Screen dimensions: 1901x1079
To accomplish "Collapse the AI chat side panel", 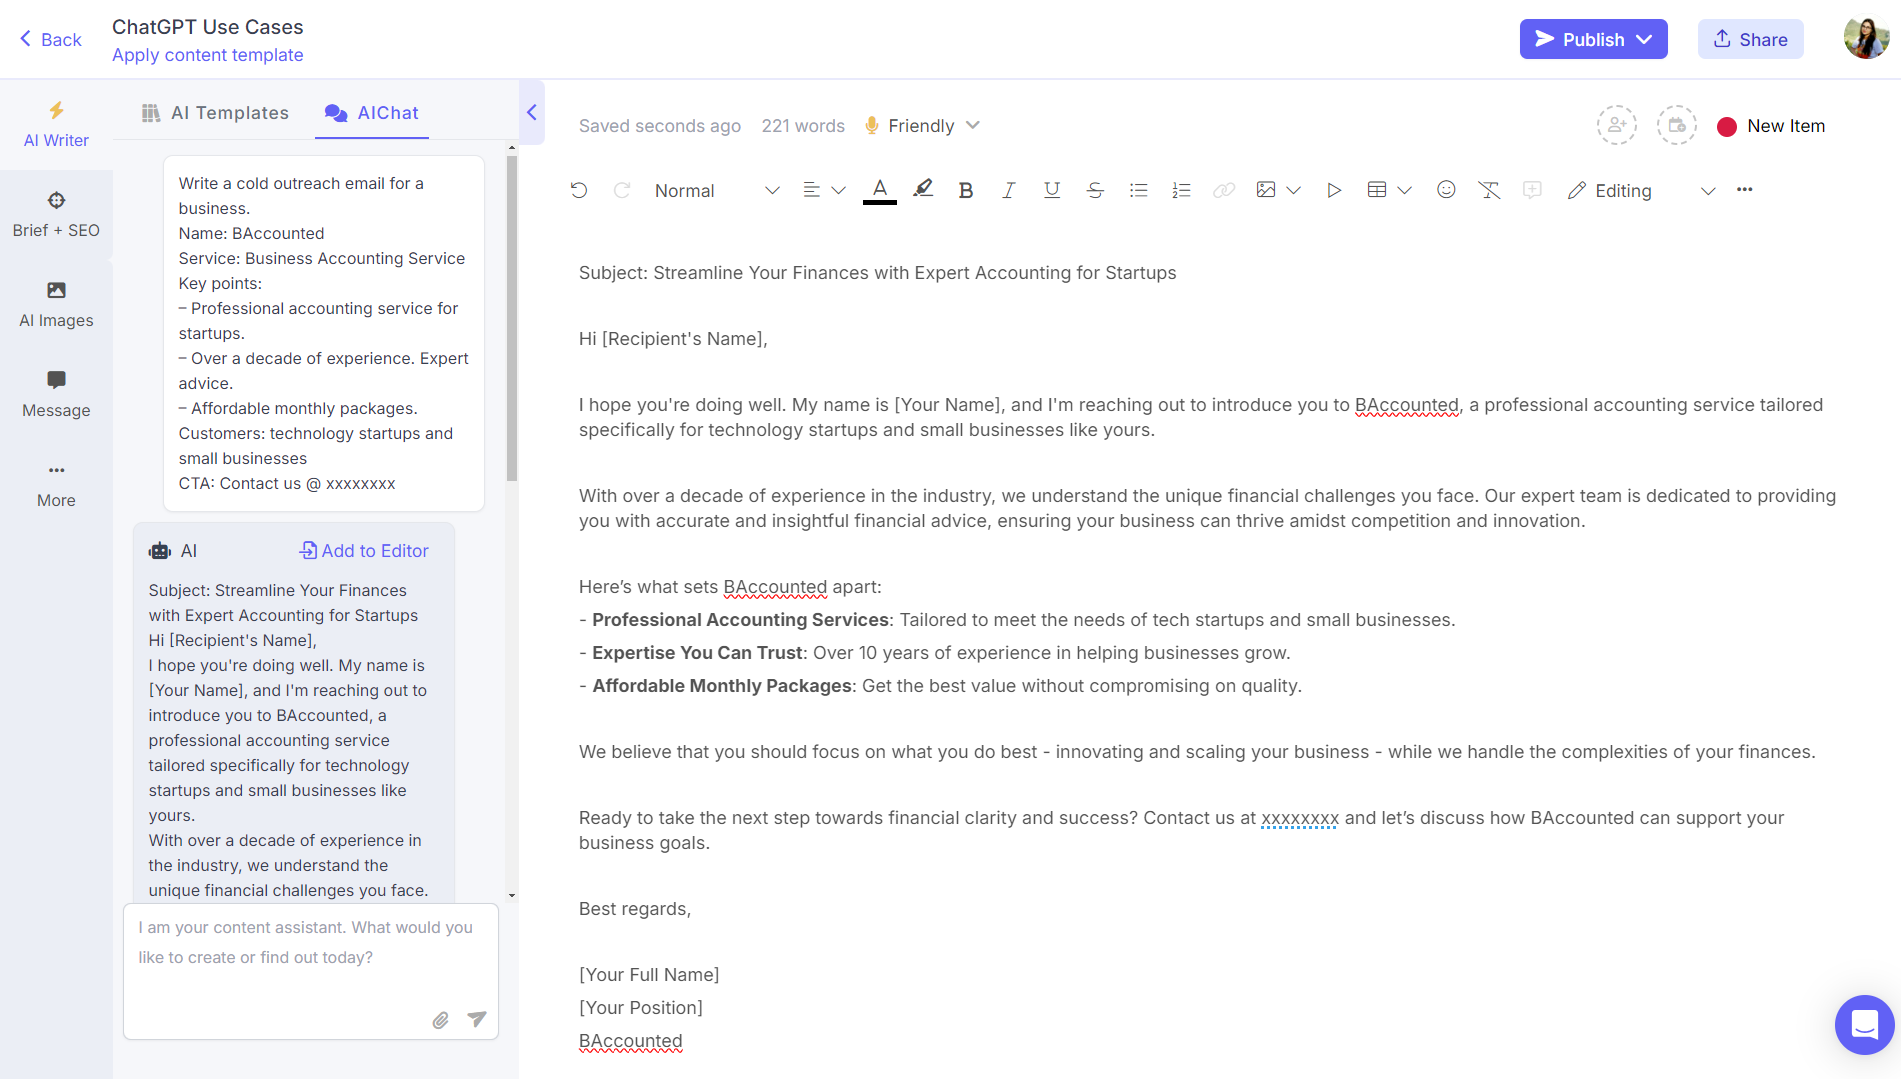I will 532,113.
